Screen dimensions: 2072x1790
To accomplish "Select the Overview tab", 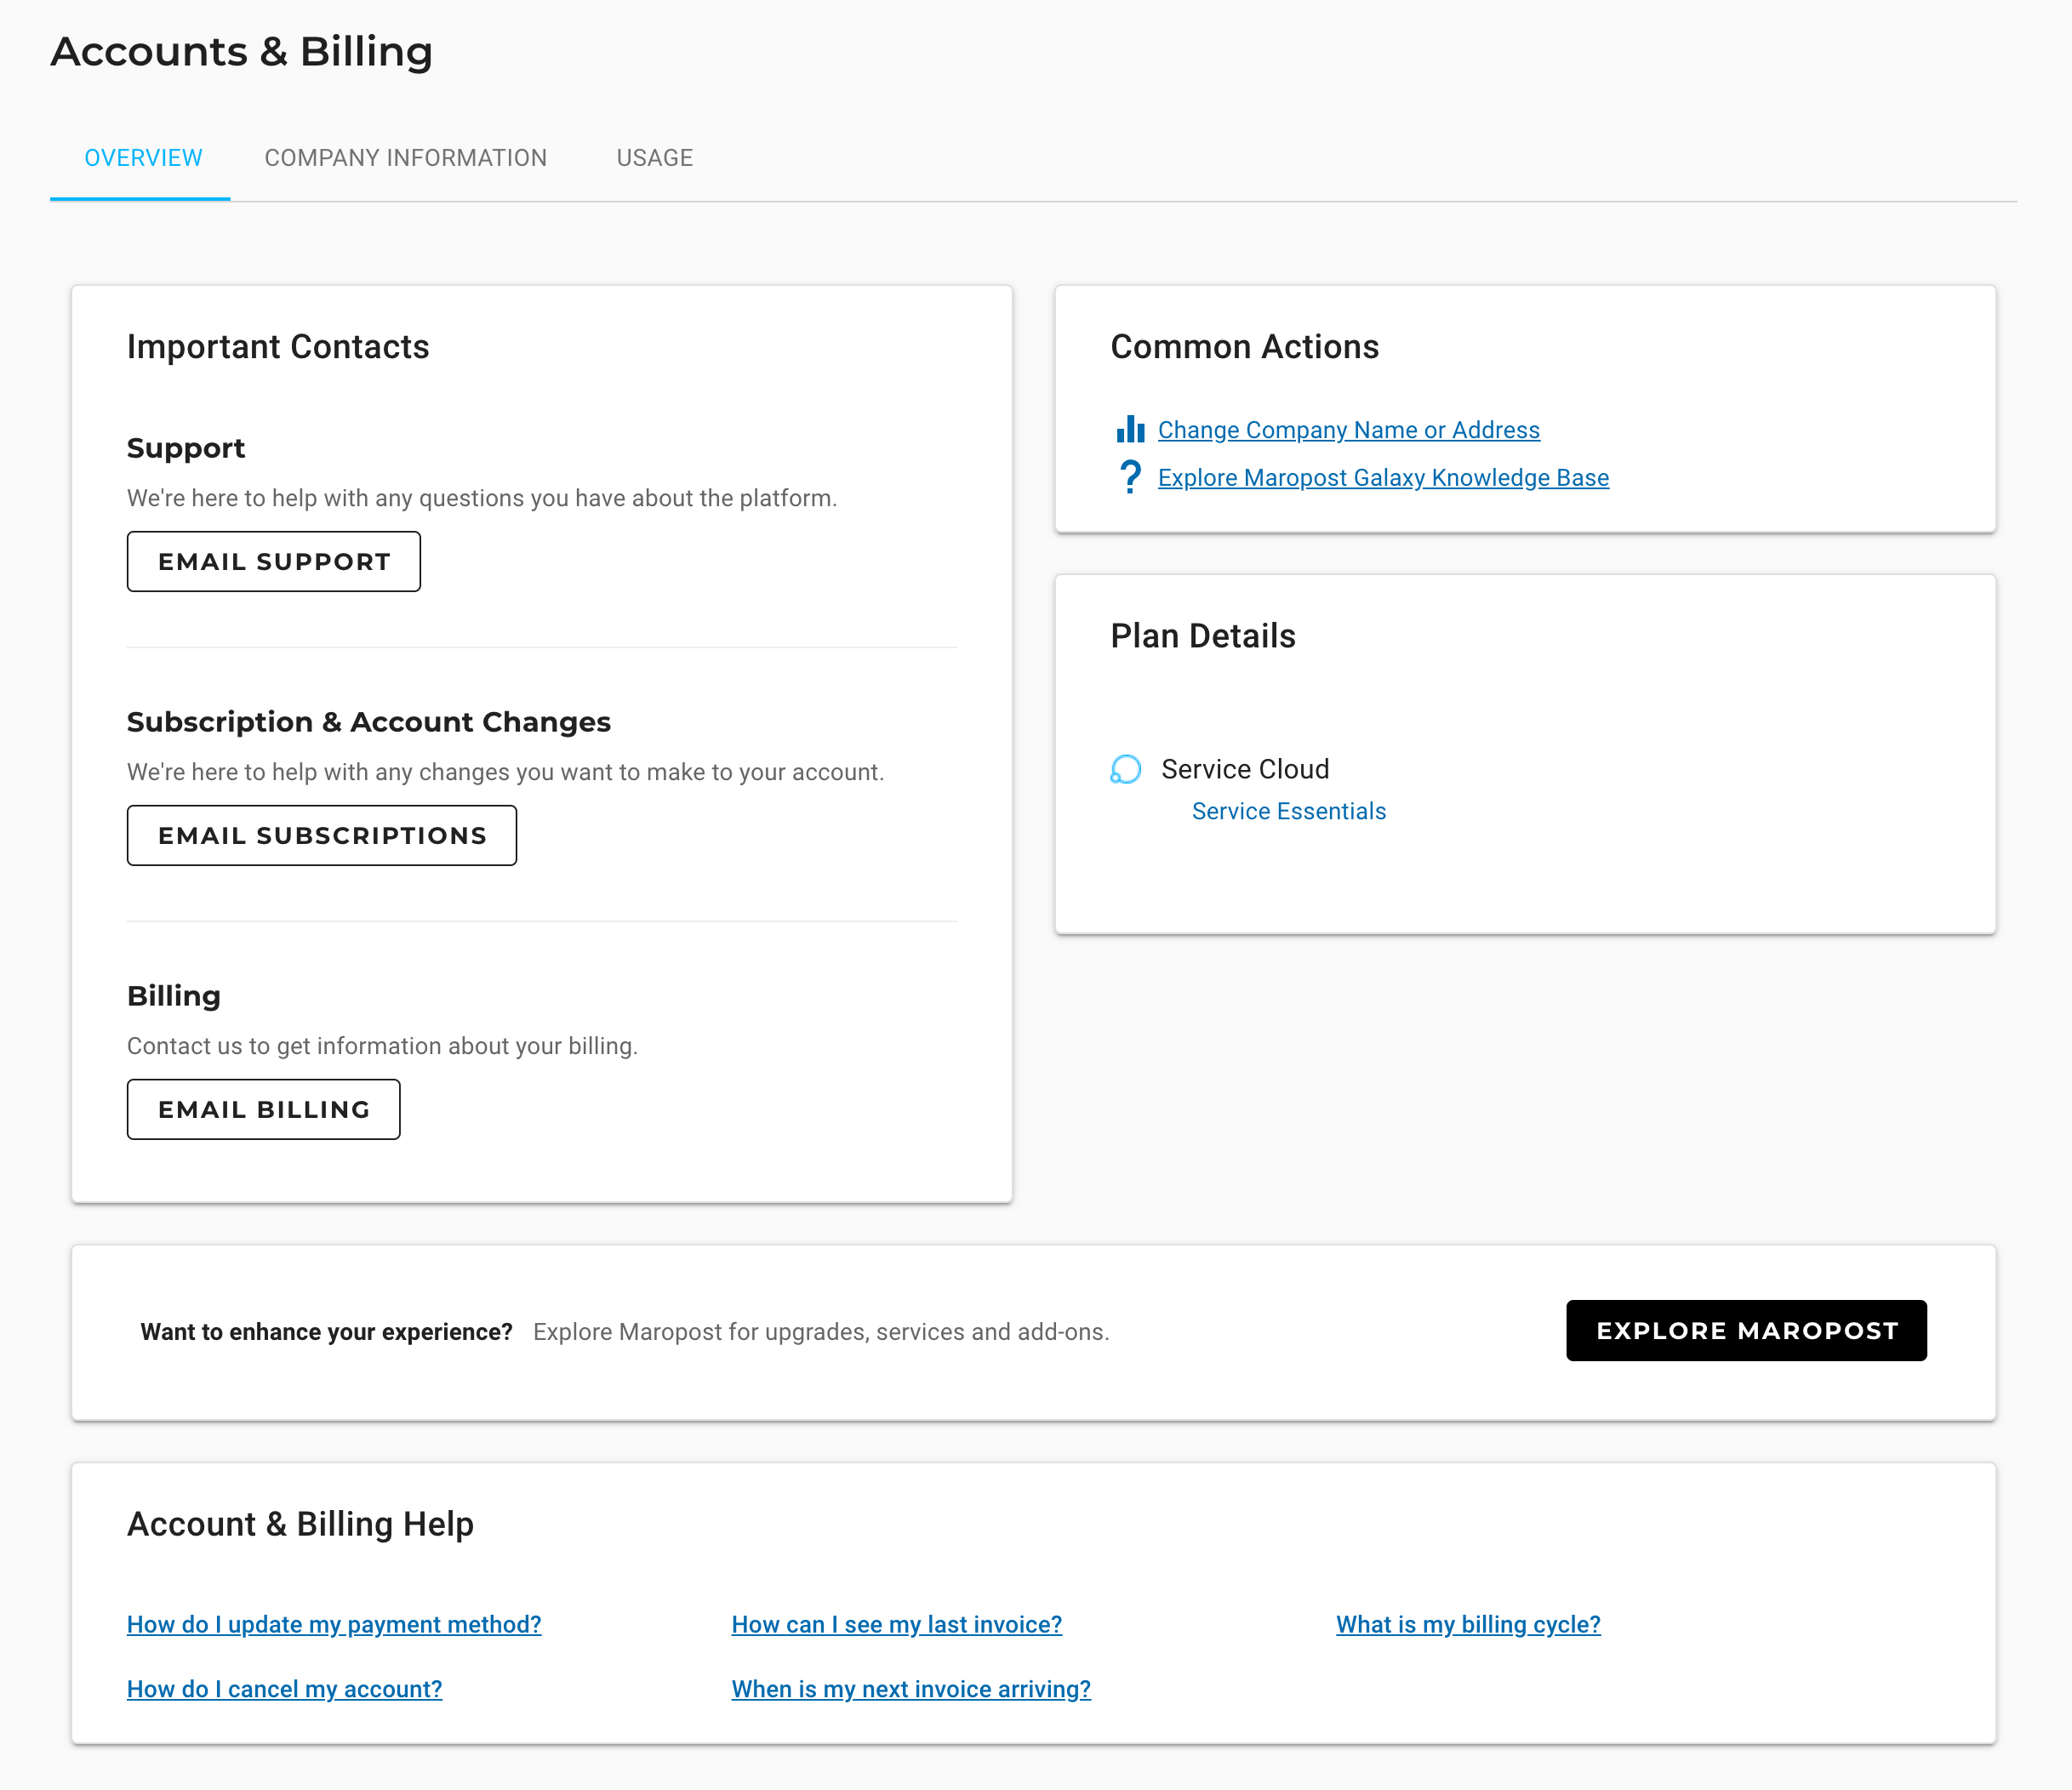I will tap(143, 158).
